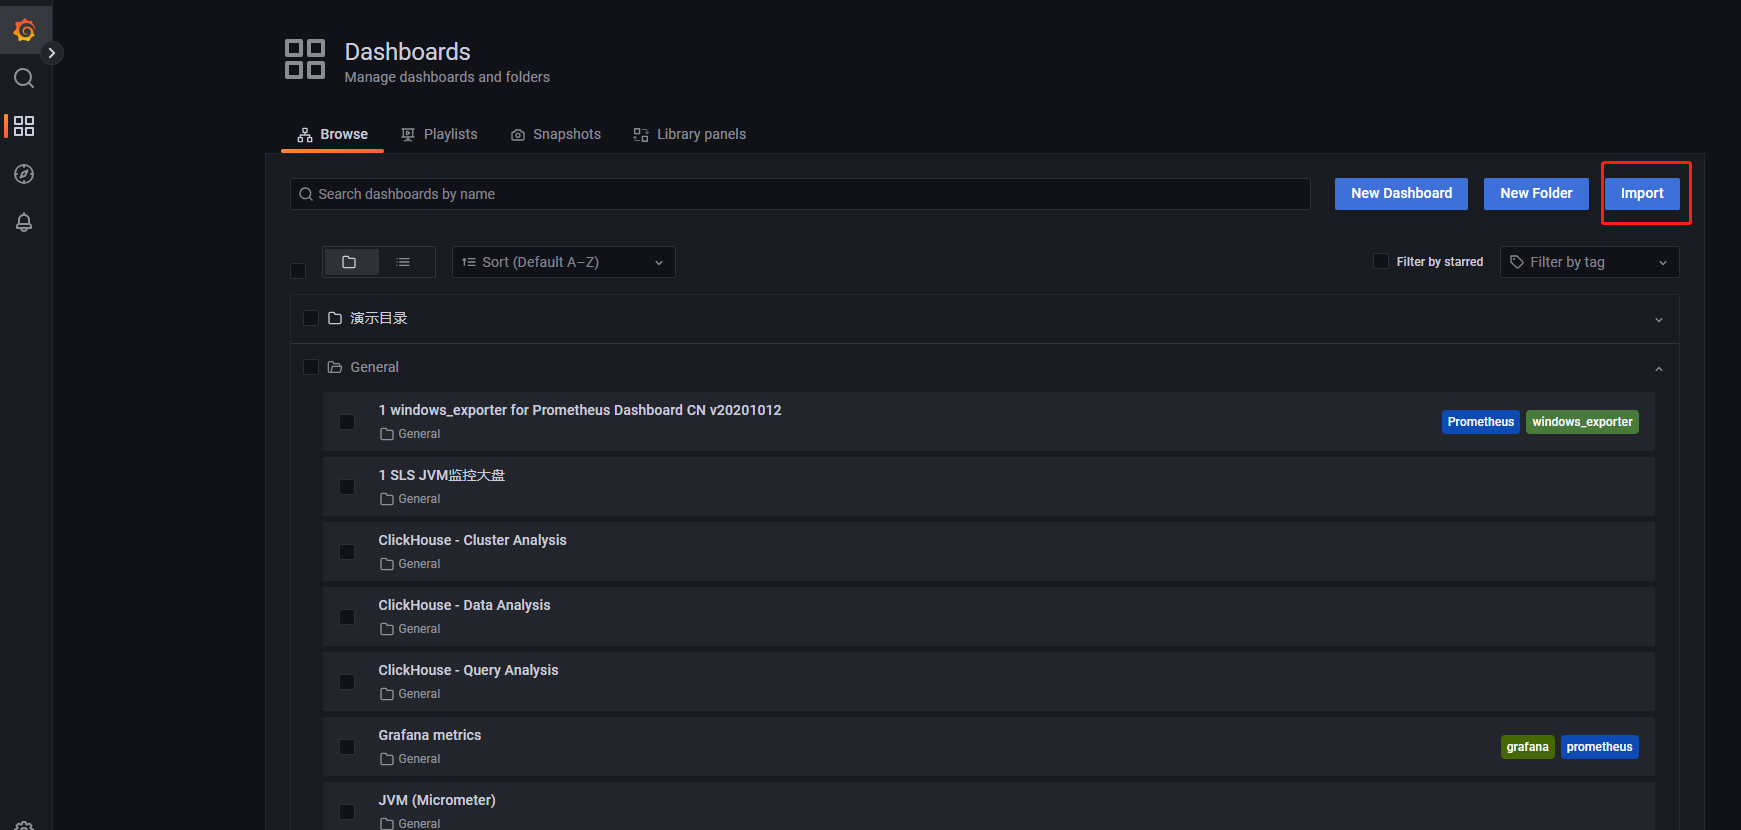The image size is (1741, 830).
Task: Focus the Search dashboards by name field
Action: tap(800, 194)
